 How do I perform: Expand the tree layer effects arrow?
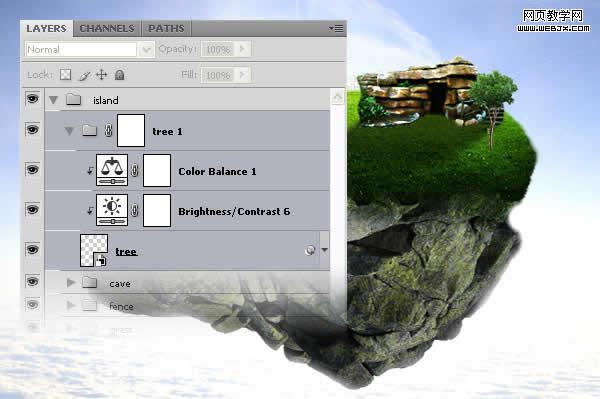click(x=324, y=250)
